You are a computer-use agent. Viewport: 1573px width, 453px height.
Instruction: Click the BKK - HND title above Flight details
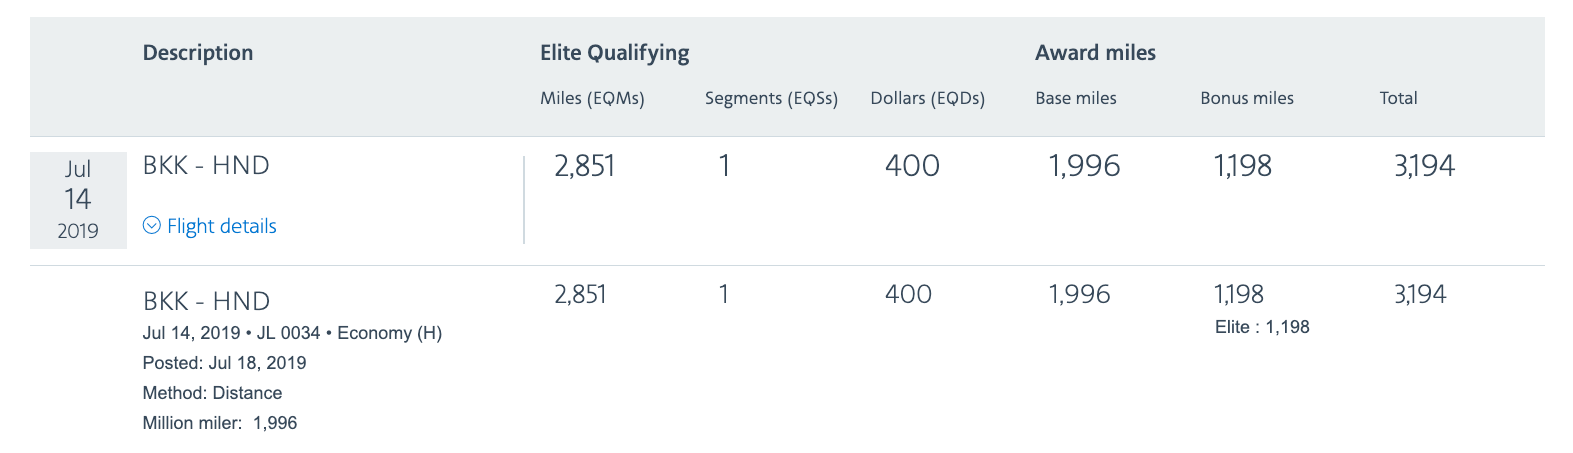(206, 165)
